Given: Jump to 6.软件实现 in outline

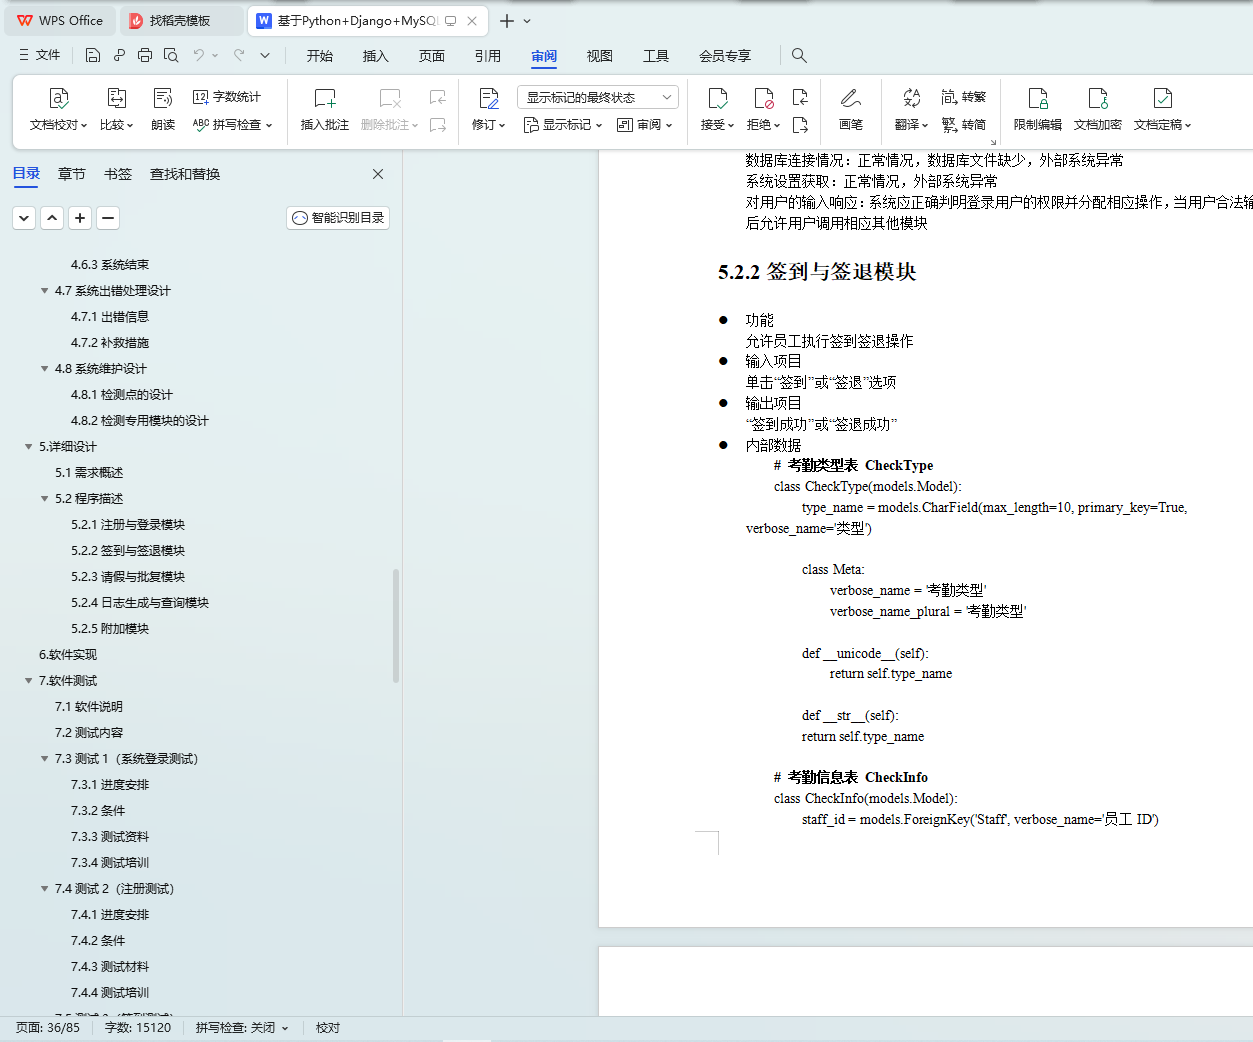Looking at the screenshot, I should click(68, 655).
